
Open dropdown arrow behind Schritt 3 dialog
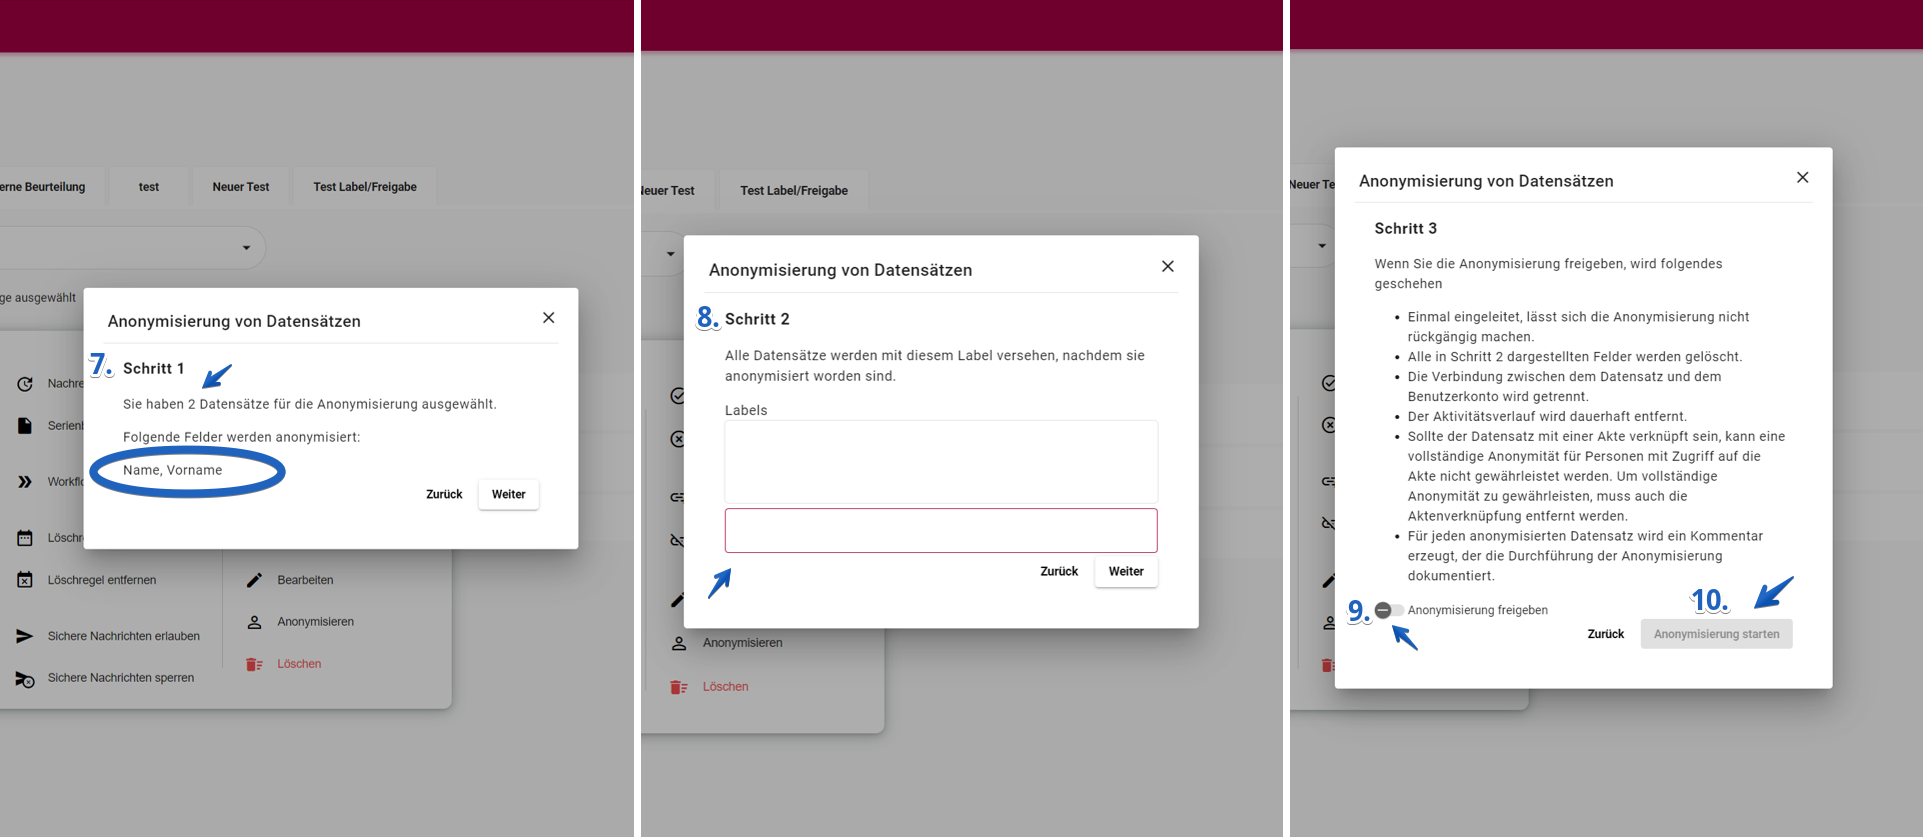[x=1322, y=246]
